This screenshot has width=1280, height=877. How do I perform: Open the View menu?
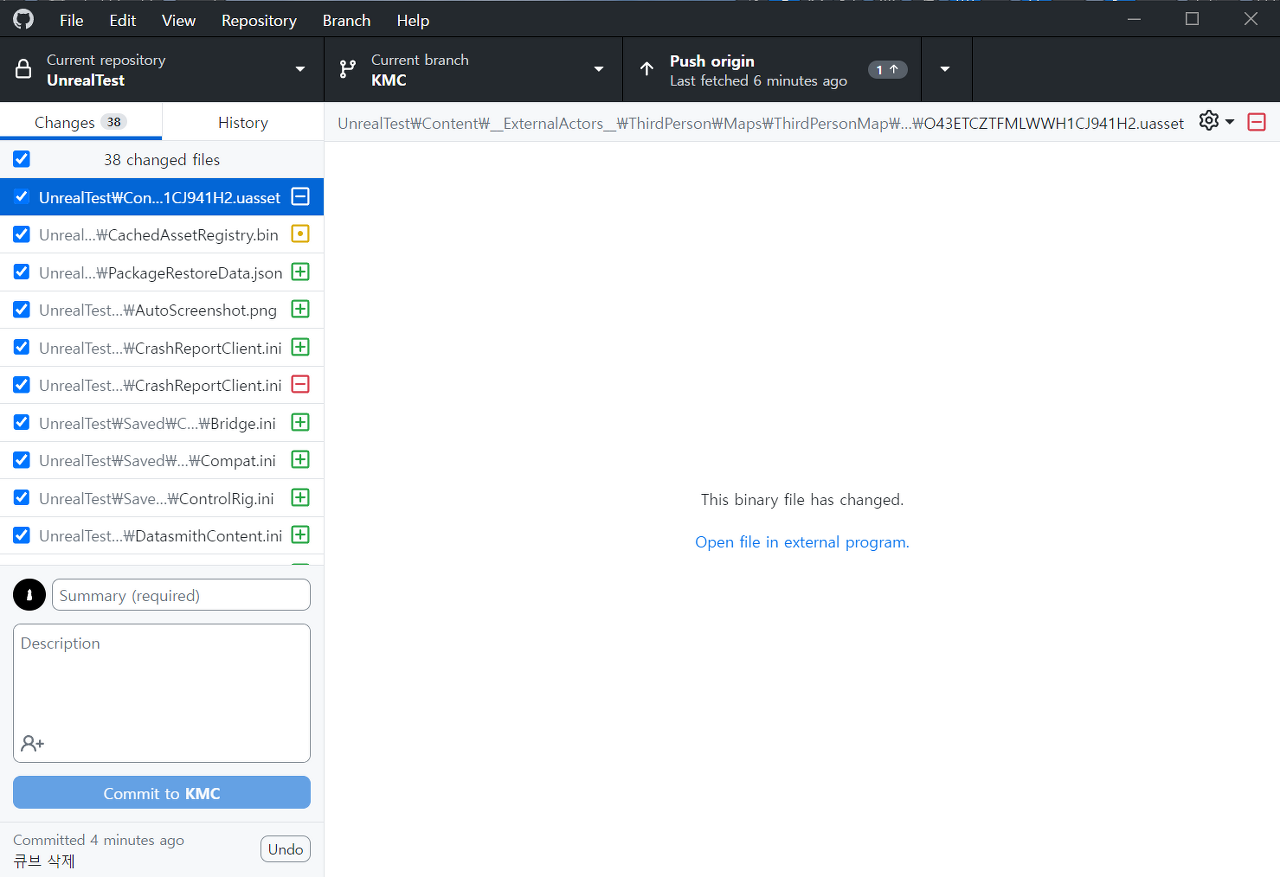pyautogui.click(x=179, y=20)
